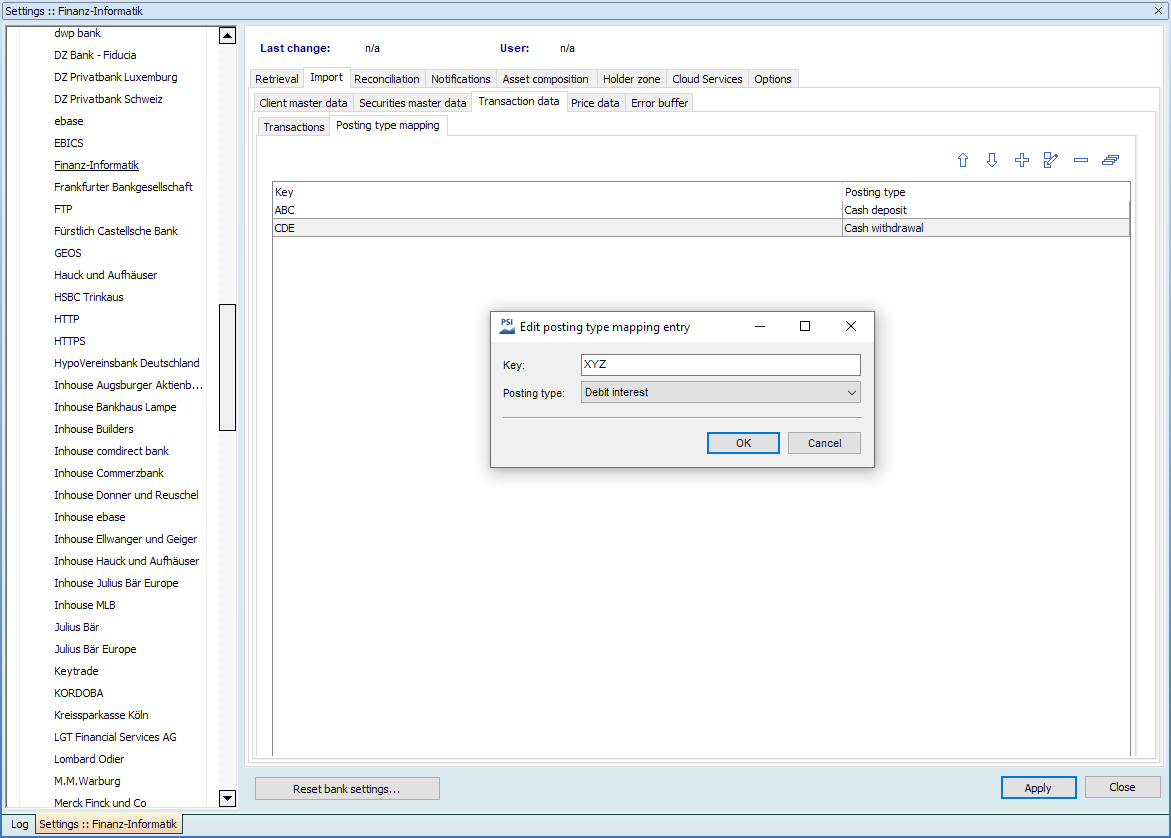
Task: Select HSBC Trinkaus in the bank list
Action: [x=89, y=297]
